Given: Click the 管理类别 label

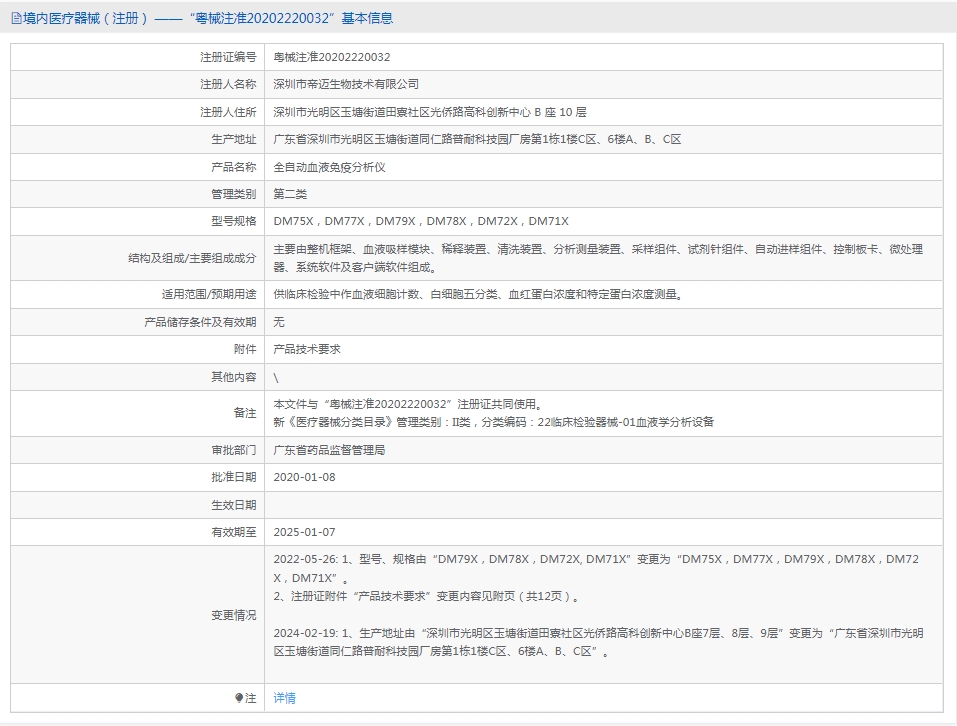Looking at the screenshot, I should point(234,194).
